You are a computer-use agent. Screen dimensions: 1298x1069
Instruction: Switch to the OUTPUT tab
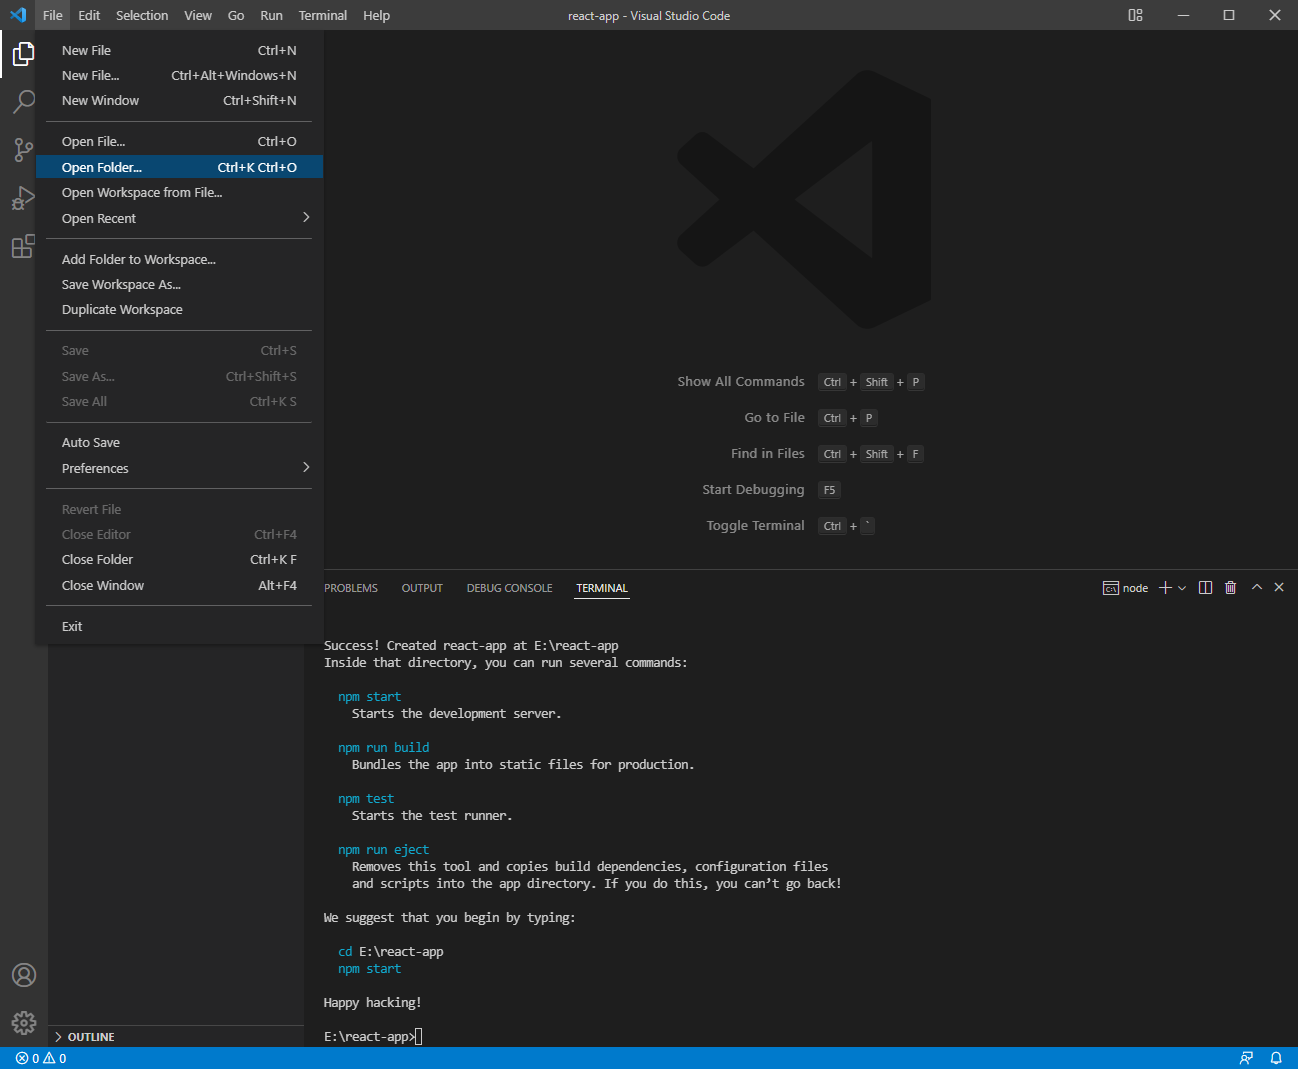point(422,588)
